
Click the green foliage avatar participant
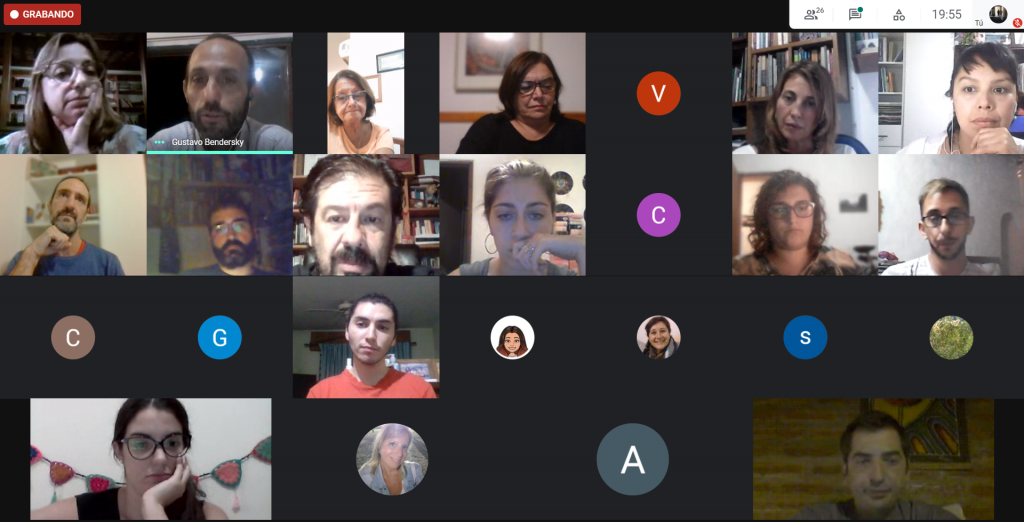pos(951,337)
